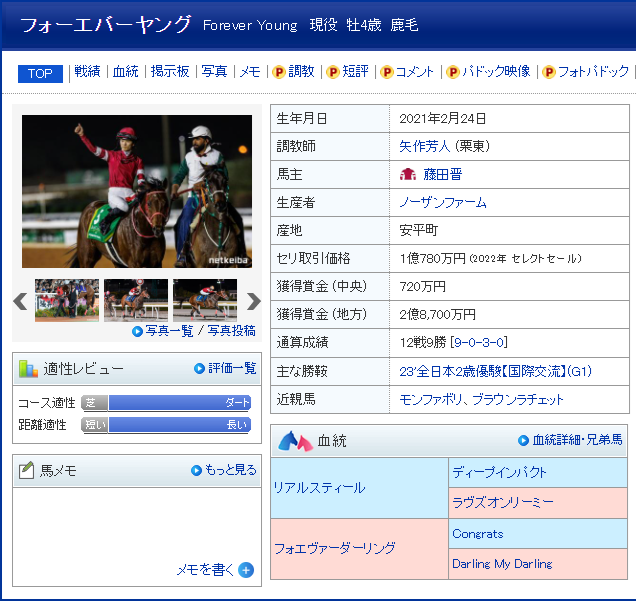Click the arrow icon beside もっと見る

[x=196, y=470]
